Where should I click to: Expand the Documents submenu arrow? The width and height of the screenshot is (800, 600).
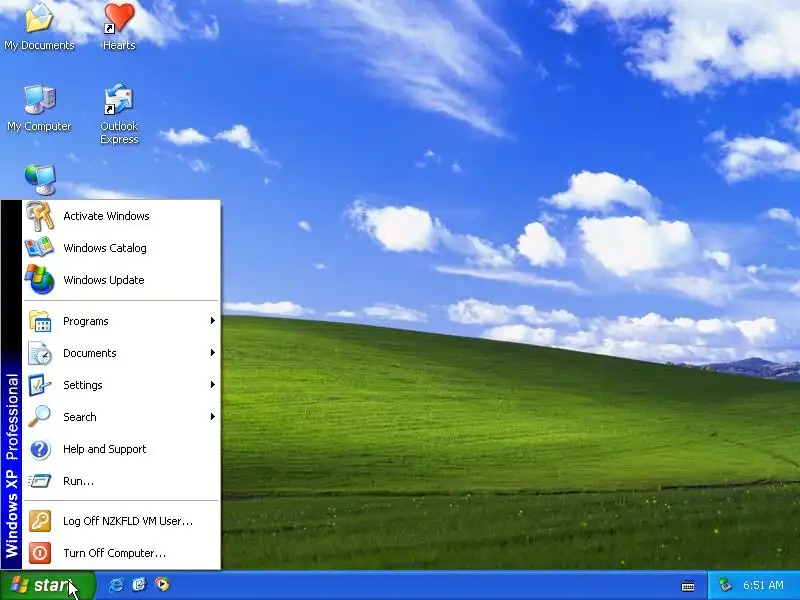[x=213, y=353]
